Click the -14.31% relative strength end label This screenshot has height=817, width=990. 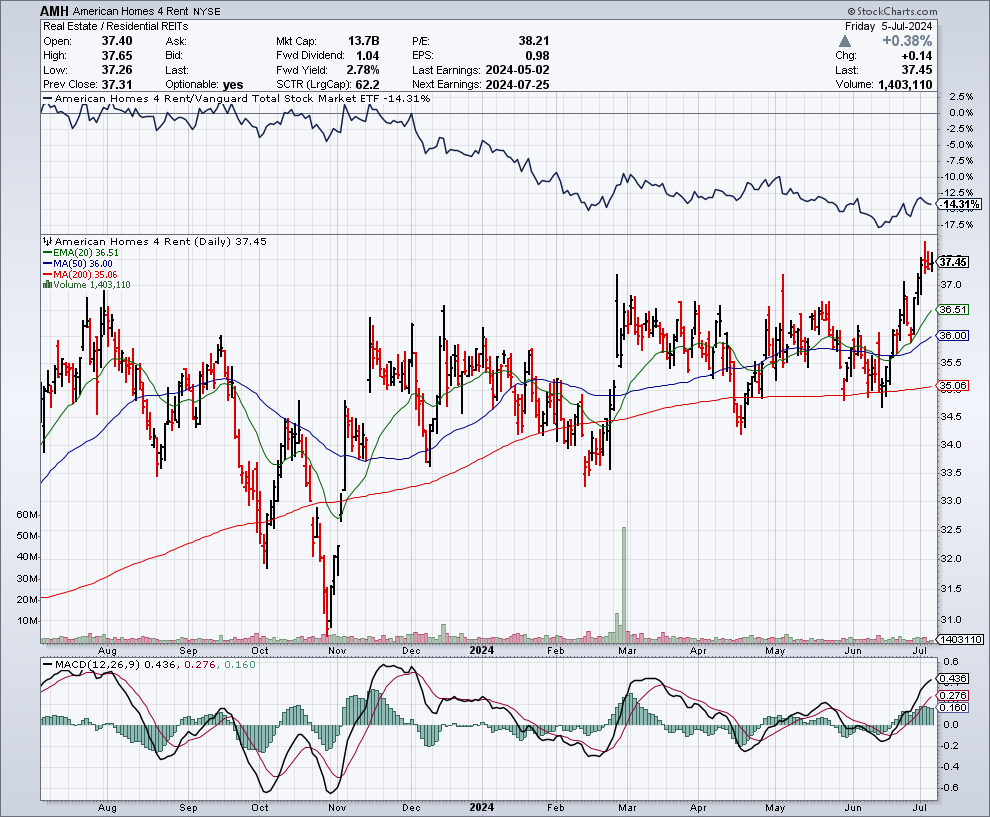(x=959, y=205)
